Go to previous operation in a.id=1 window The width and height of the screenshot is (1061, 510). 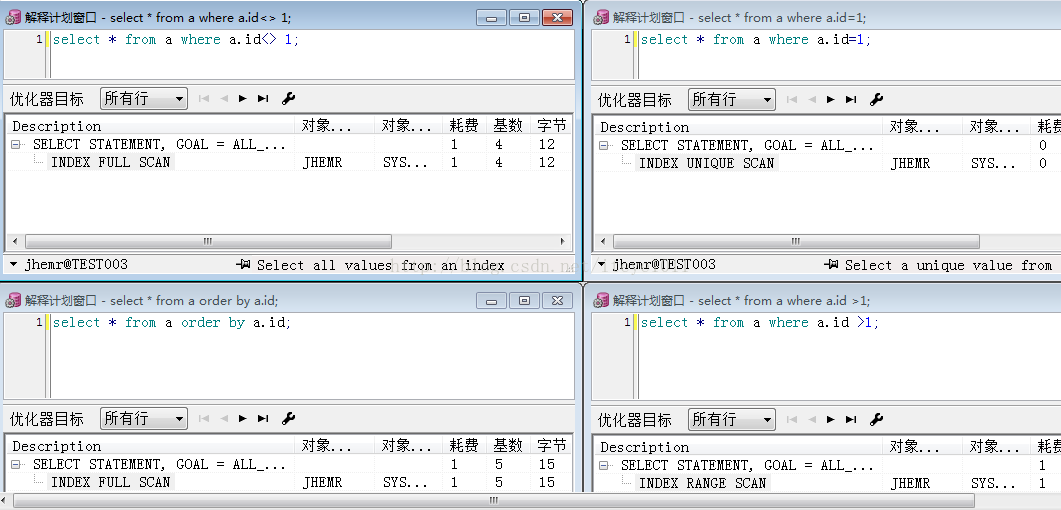pyautogui.click(x=812, y=99)
